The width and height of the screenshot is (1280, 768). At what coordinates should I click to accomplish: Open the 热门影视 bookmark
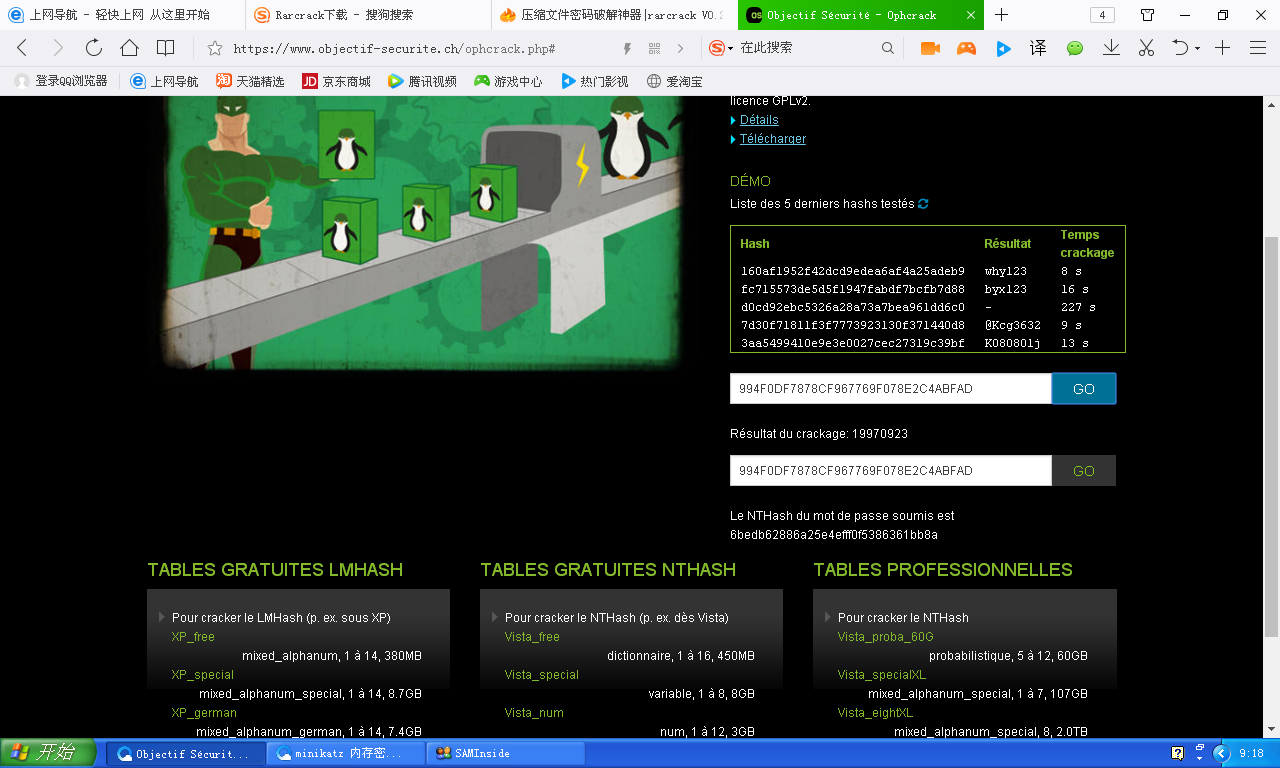pyautogui.click(x=594, y=81)
